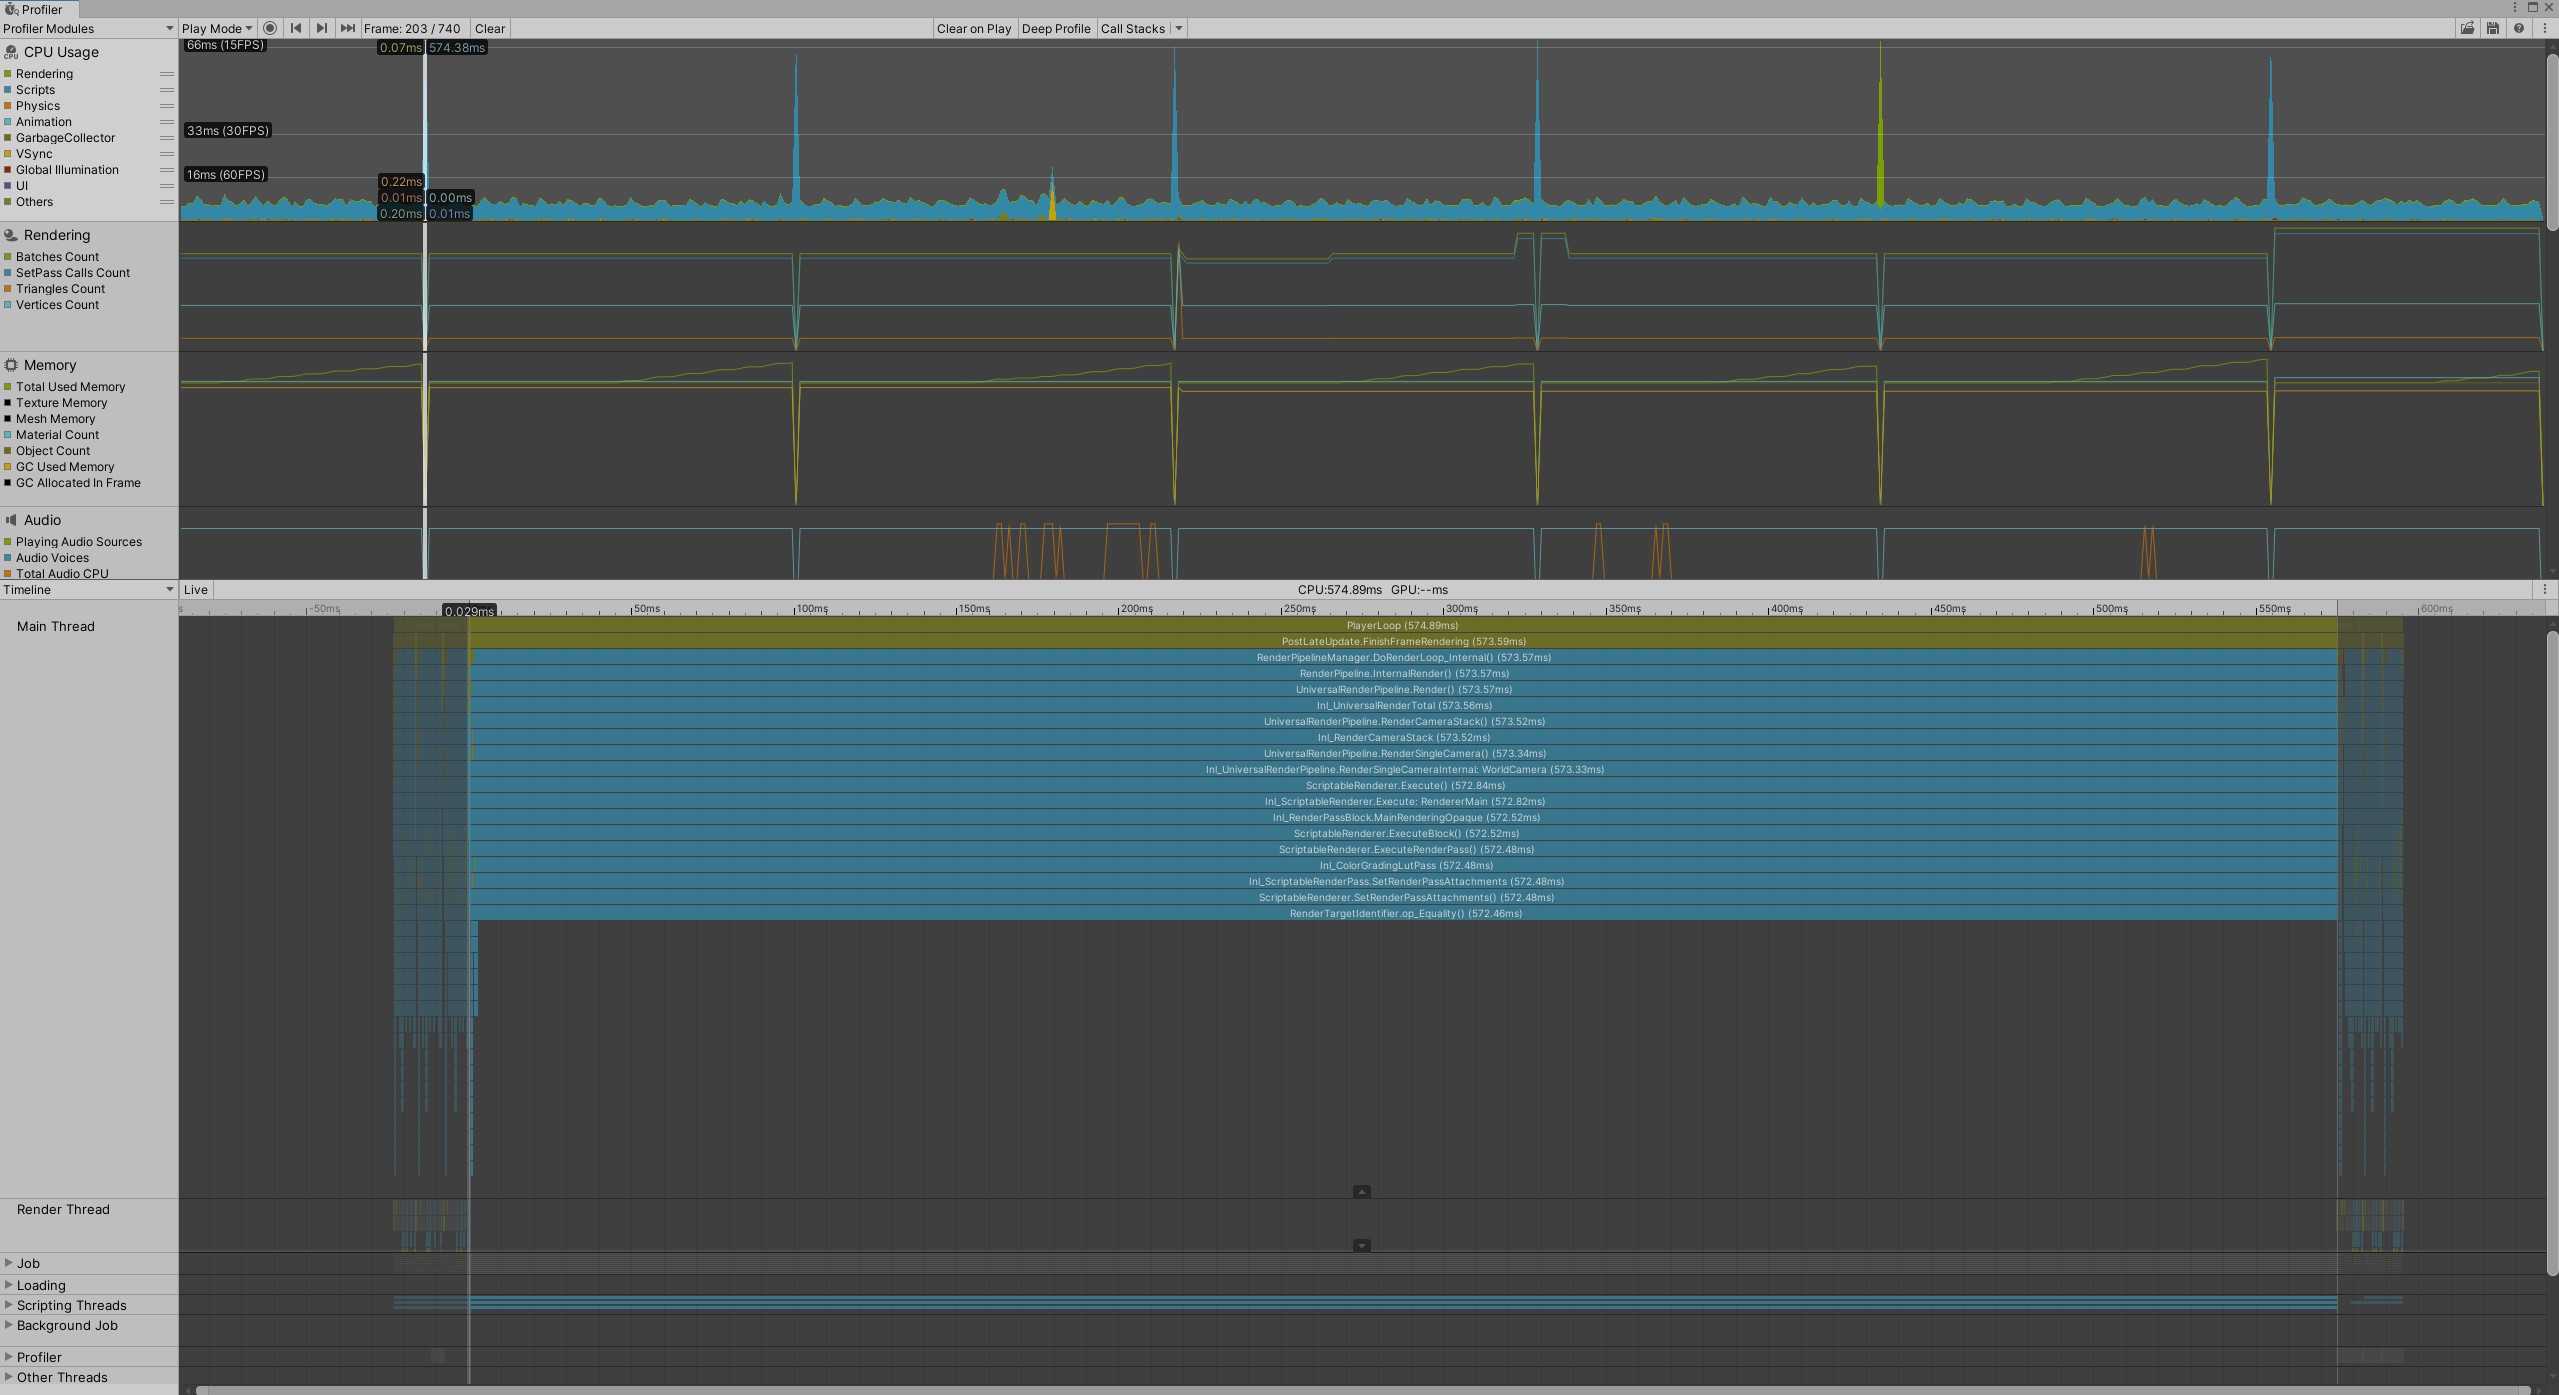2559x1395 pixels.
Task: Save the current profile data with the save icon
Action: 2492,28
